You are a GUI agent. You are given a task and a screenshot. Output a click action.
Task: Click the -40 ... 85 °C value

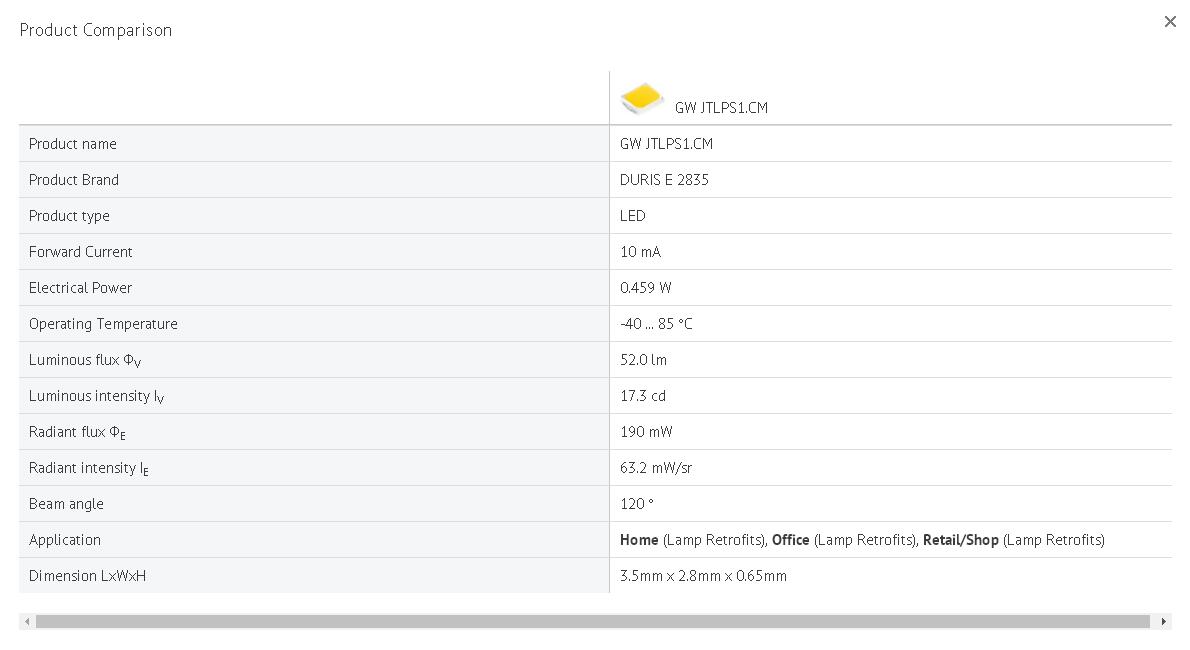tap(656, 323)
